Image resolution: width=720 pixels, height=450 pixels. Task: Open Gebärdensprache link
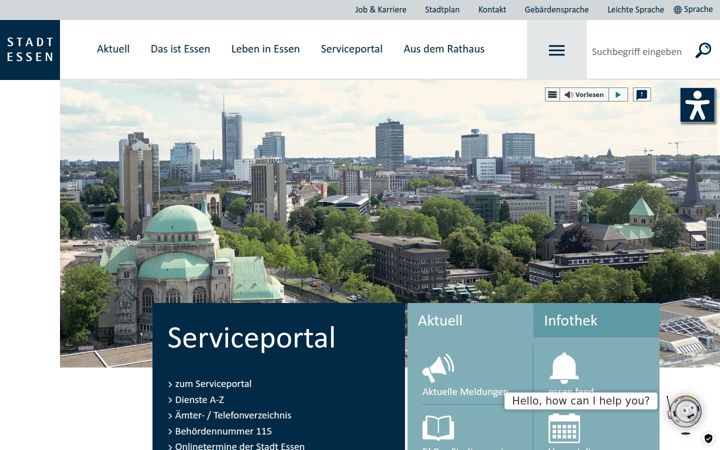pos(557,10)
